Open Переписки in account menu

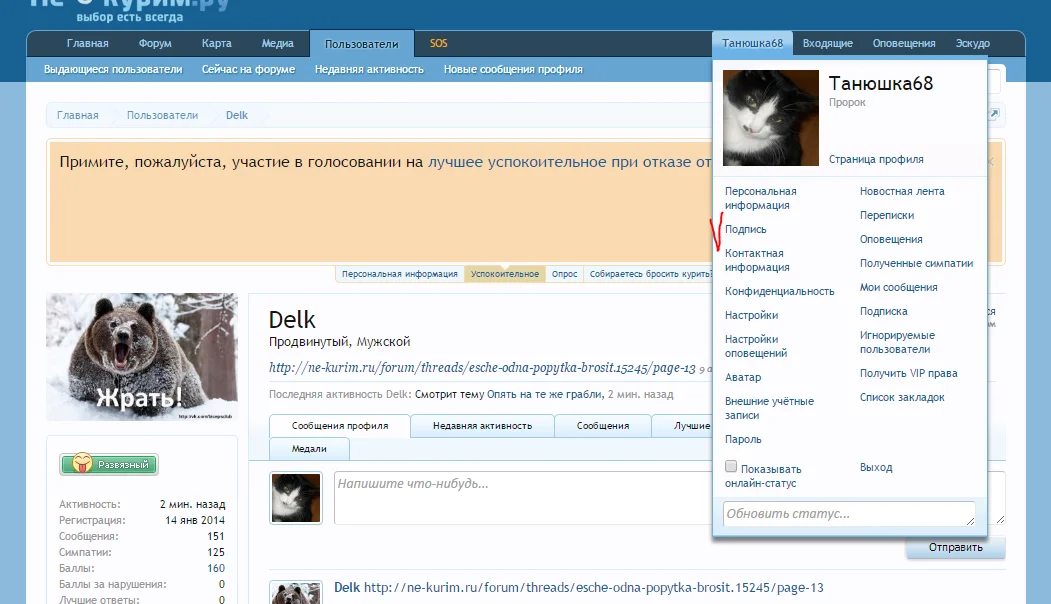tap(887, 216)
